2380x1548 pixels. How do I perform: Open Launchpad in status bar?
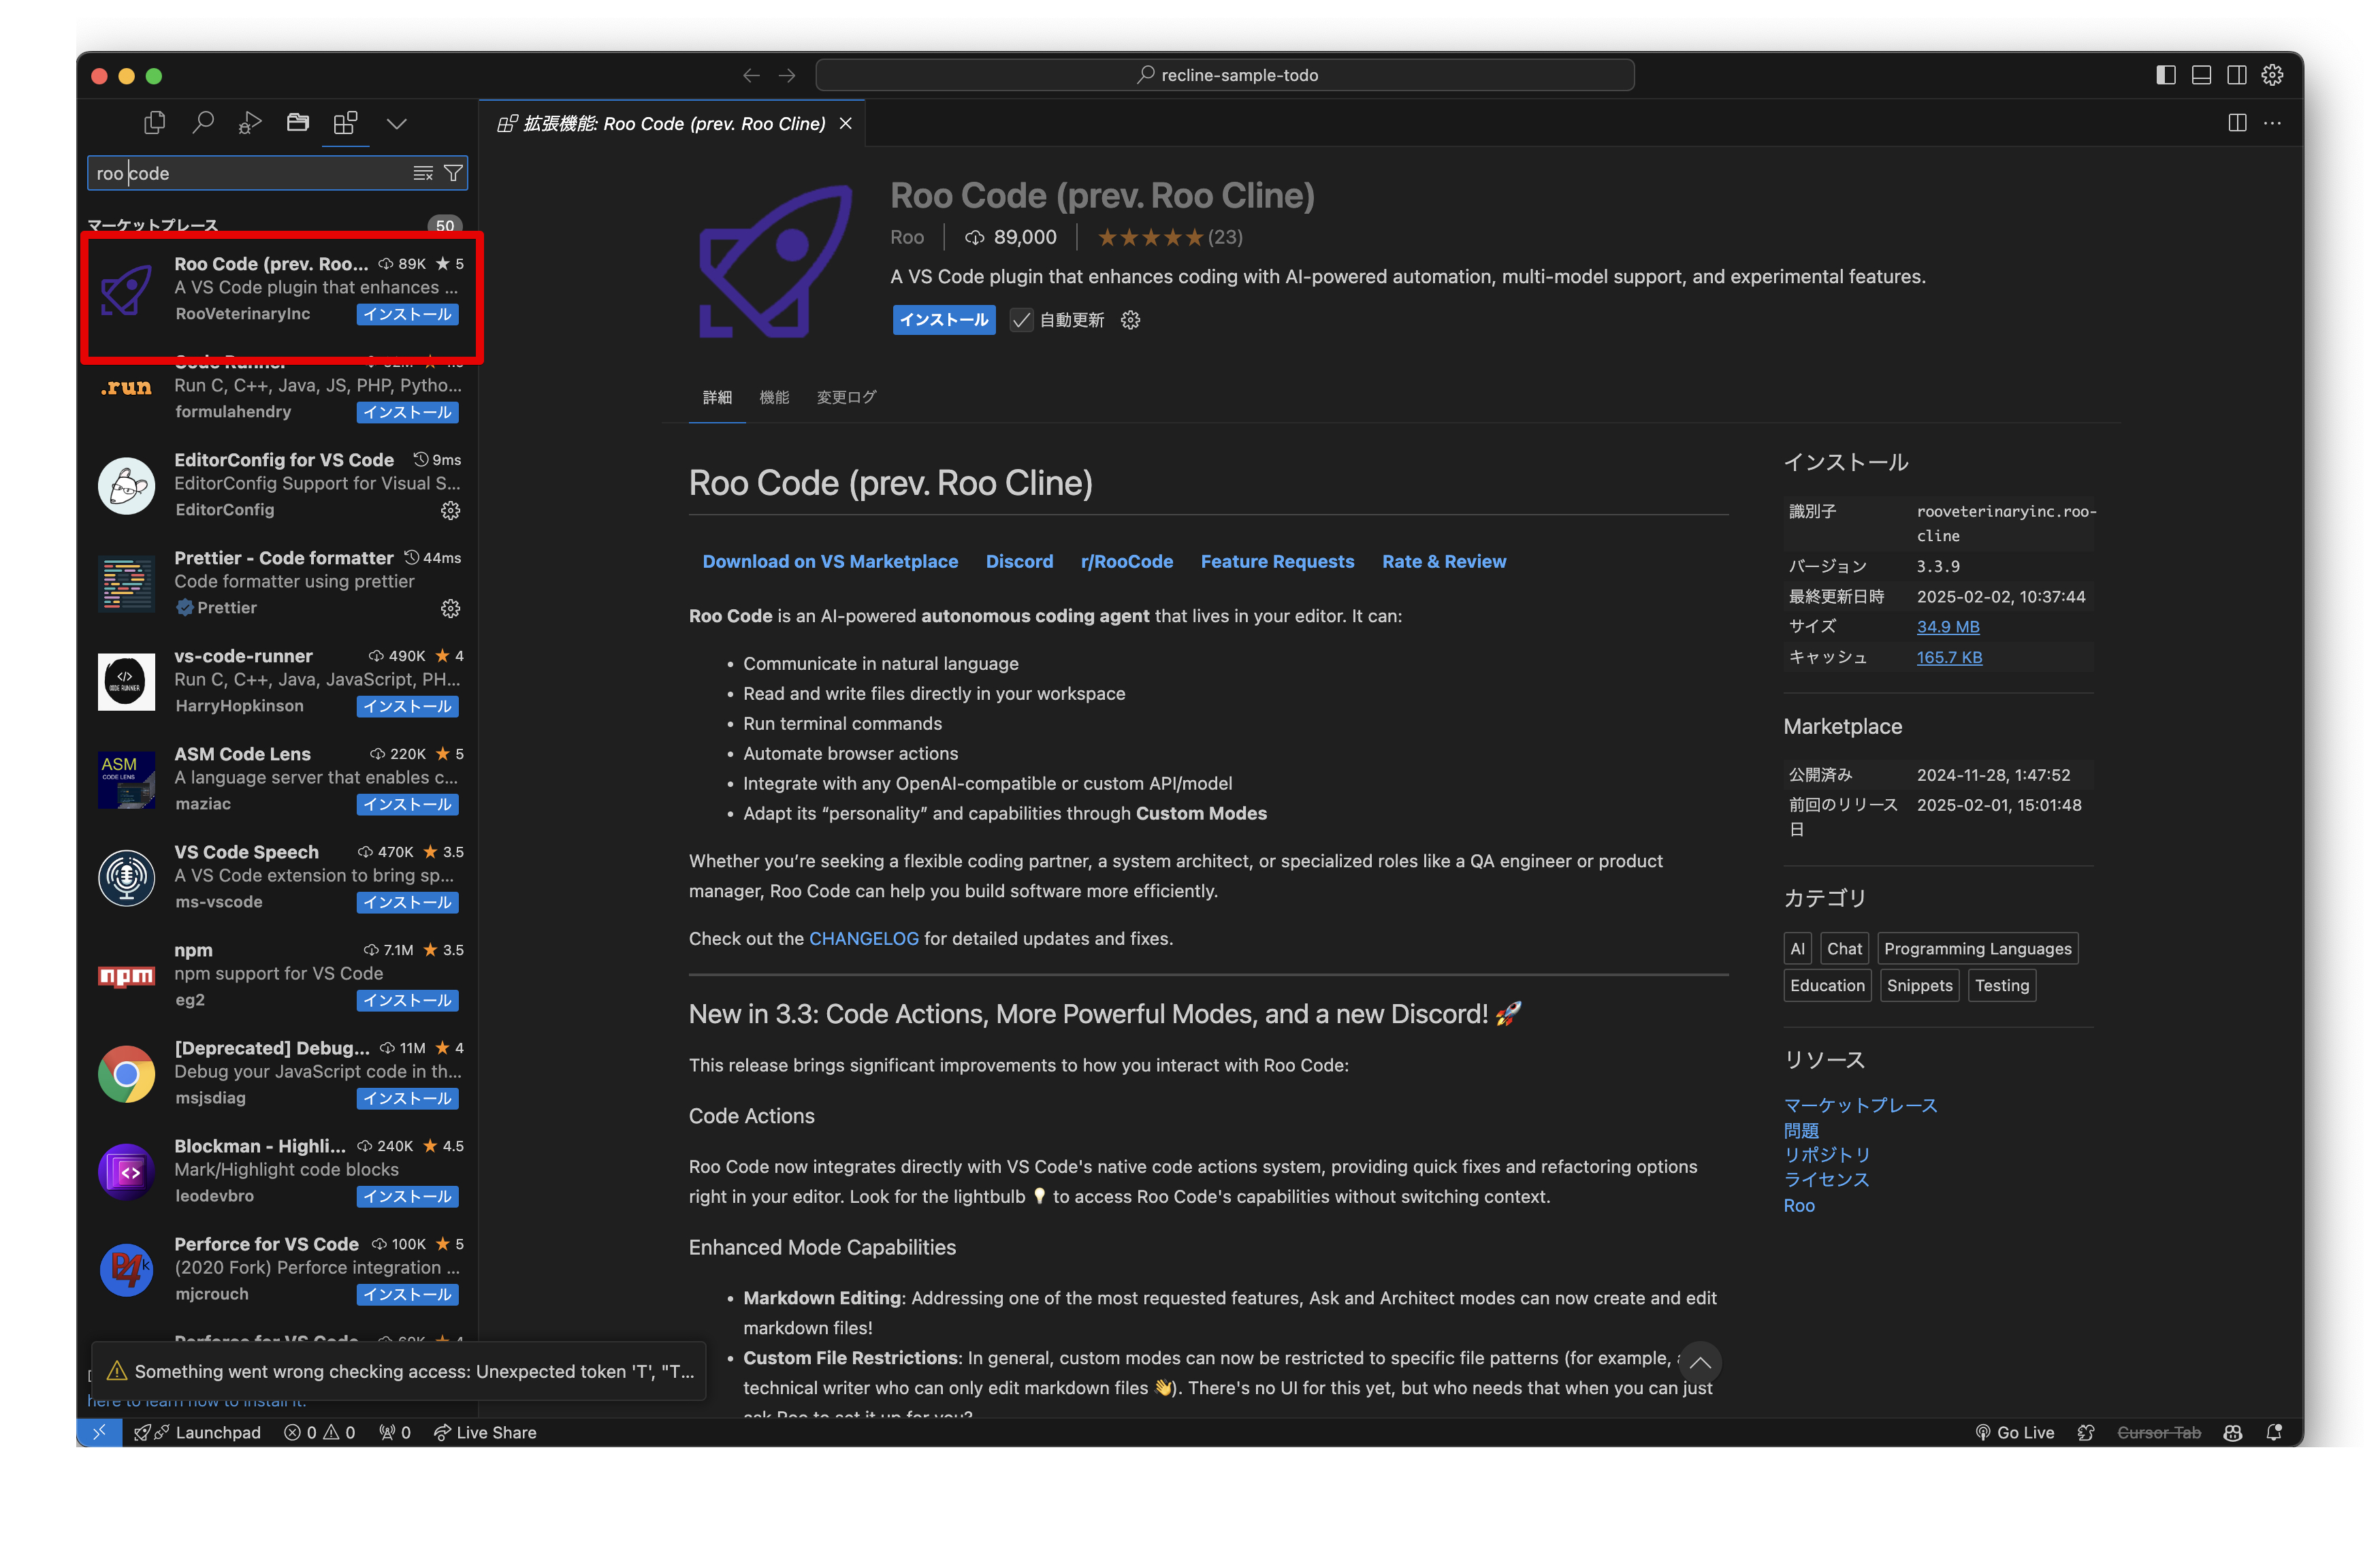point(197,1432)
